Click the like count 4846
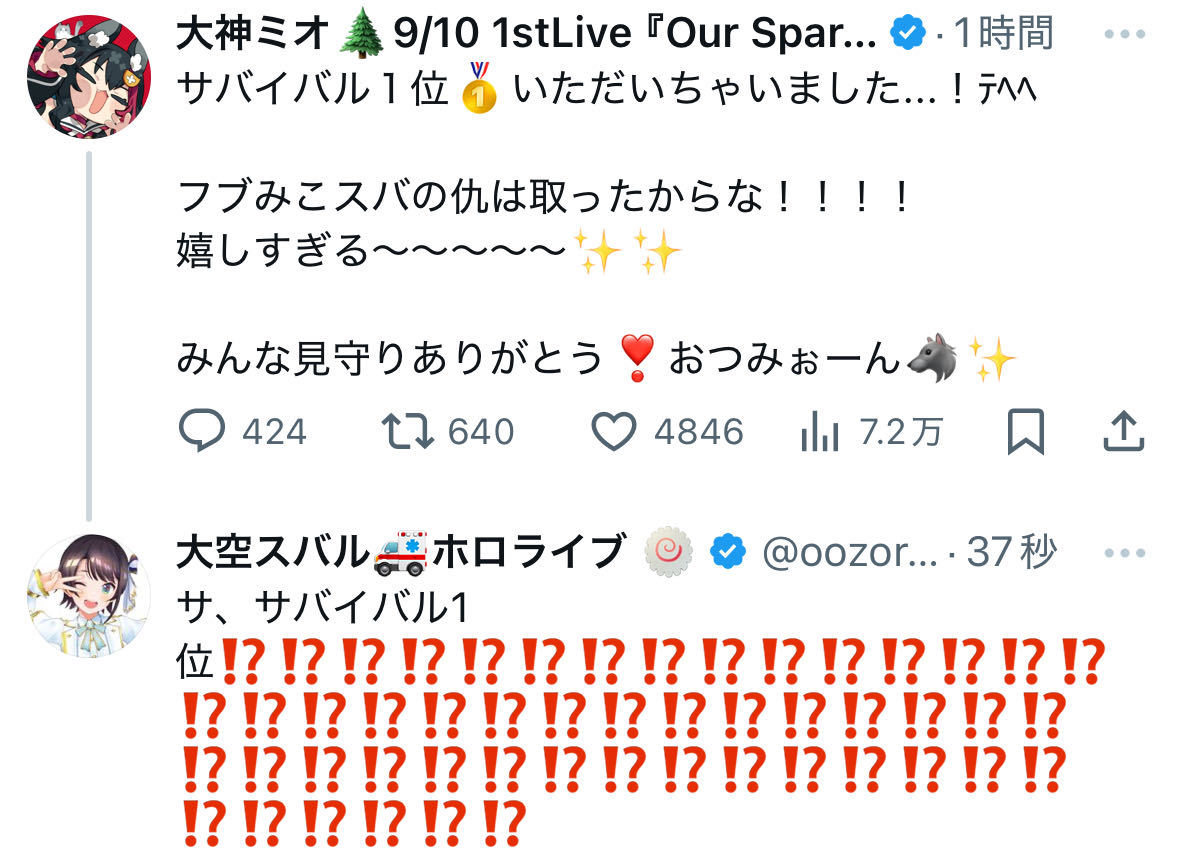1179x853 pixels. pos(699,433)
